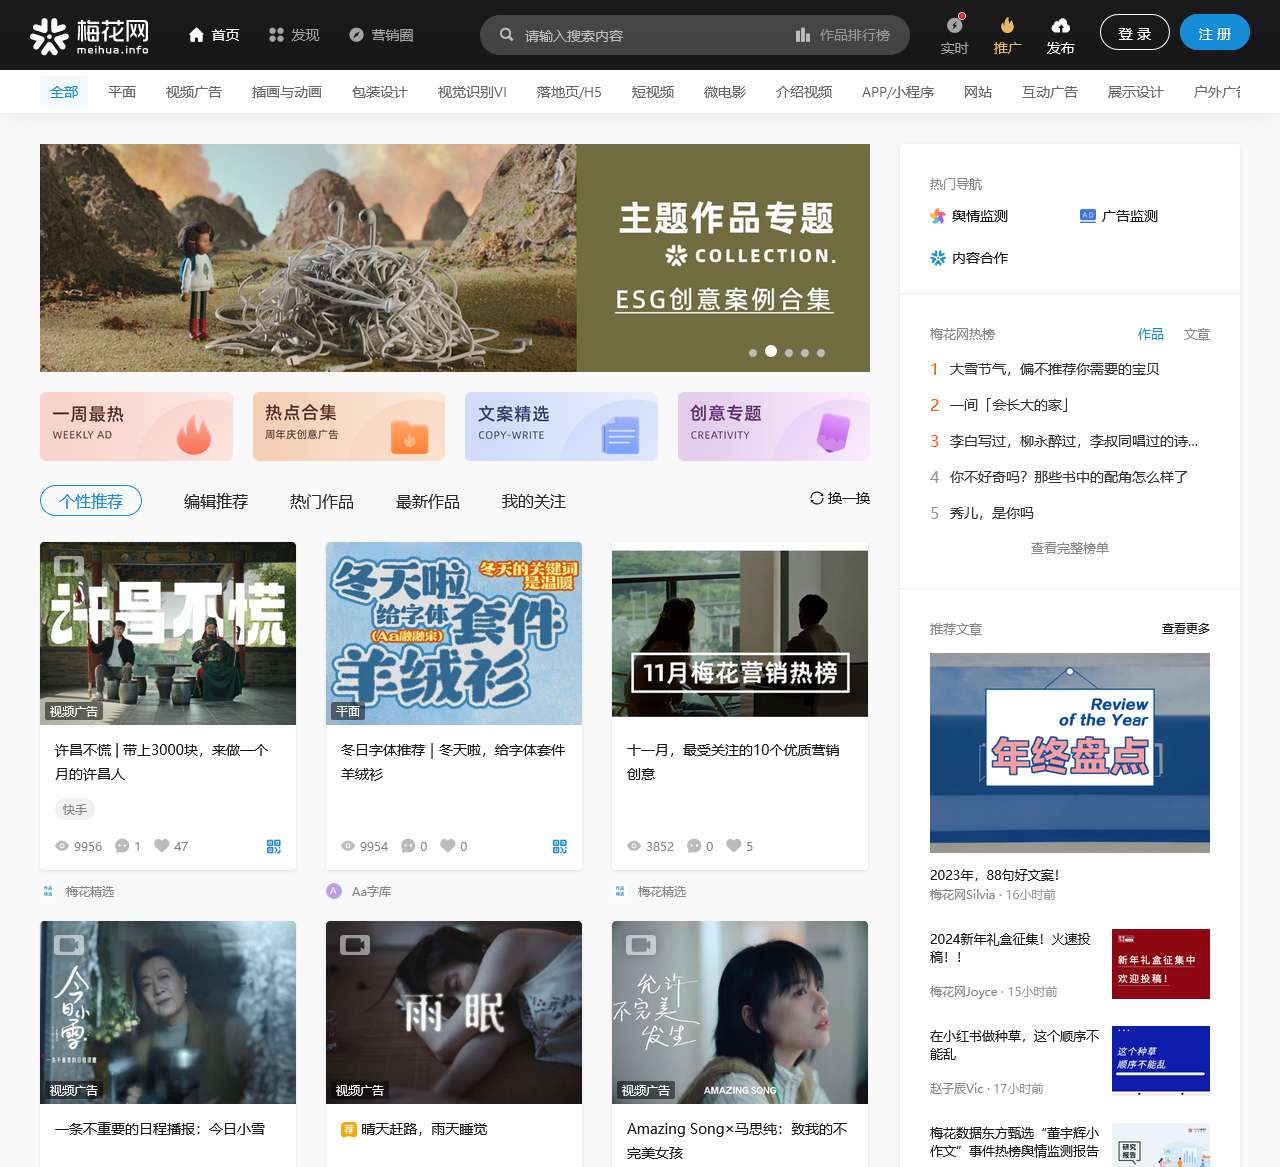Click the 换一换 refresh icon
This screenshot has height=1167, width=1280.
pyautogui.click(x=817, y=498)
